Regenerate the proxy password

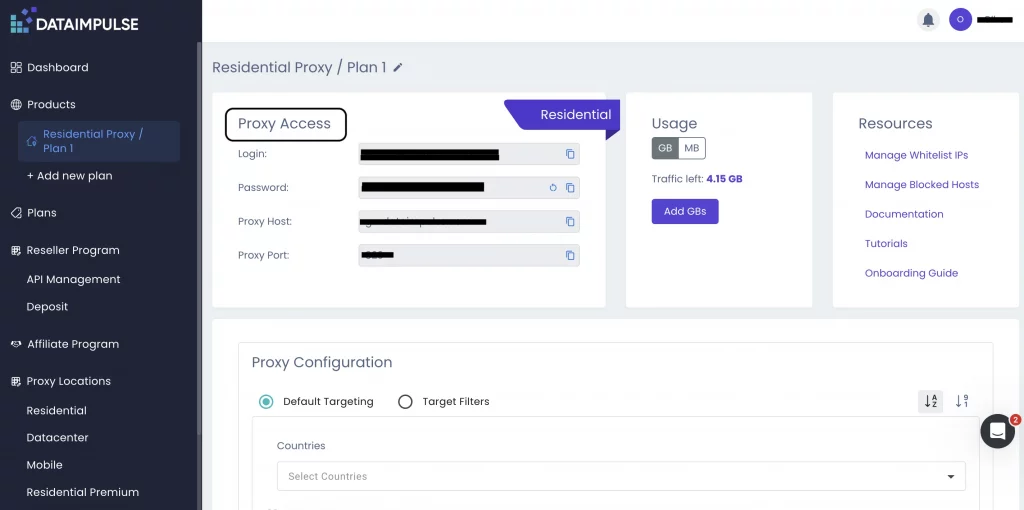[x=553, y=188]
